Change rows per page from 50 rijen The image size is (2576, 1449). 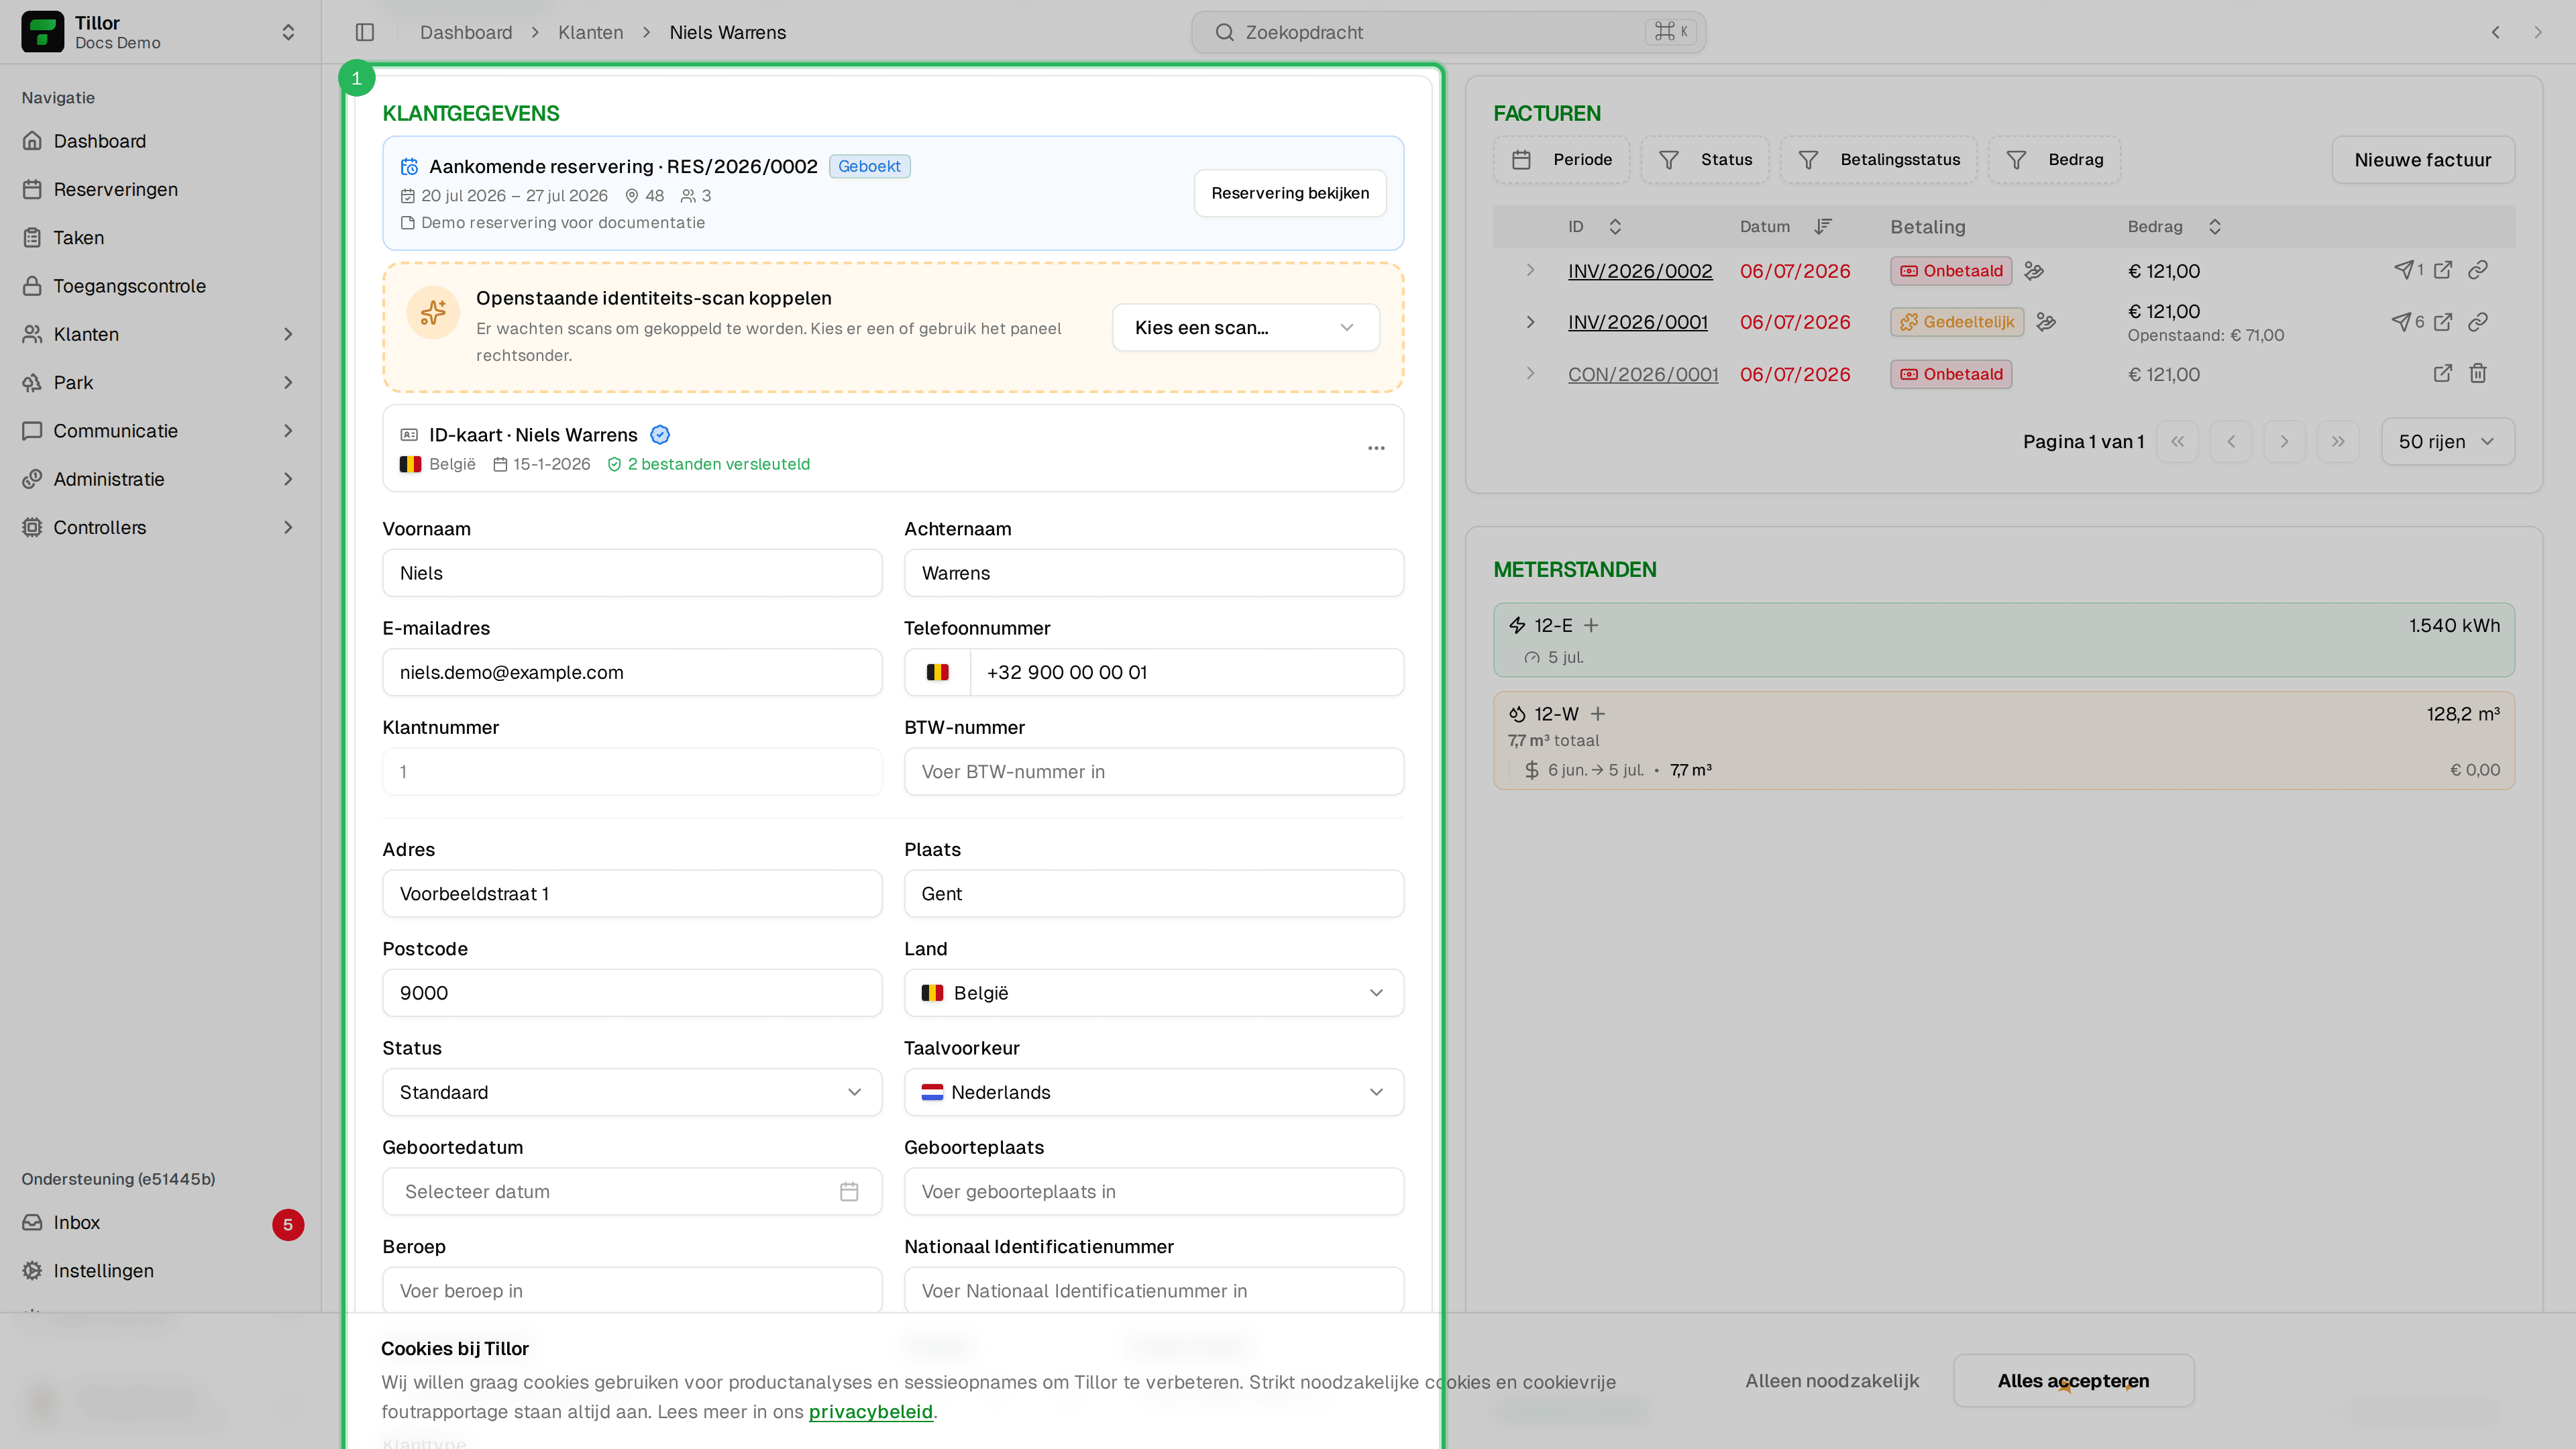pos(2447,441)
